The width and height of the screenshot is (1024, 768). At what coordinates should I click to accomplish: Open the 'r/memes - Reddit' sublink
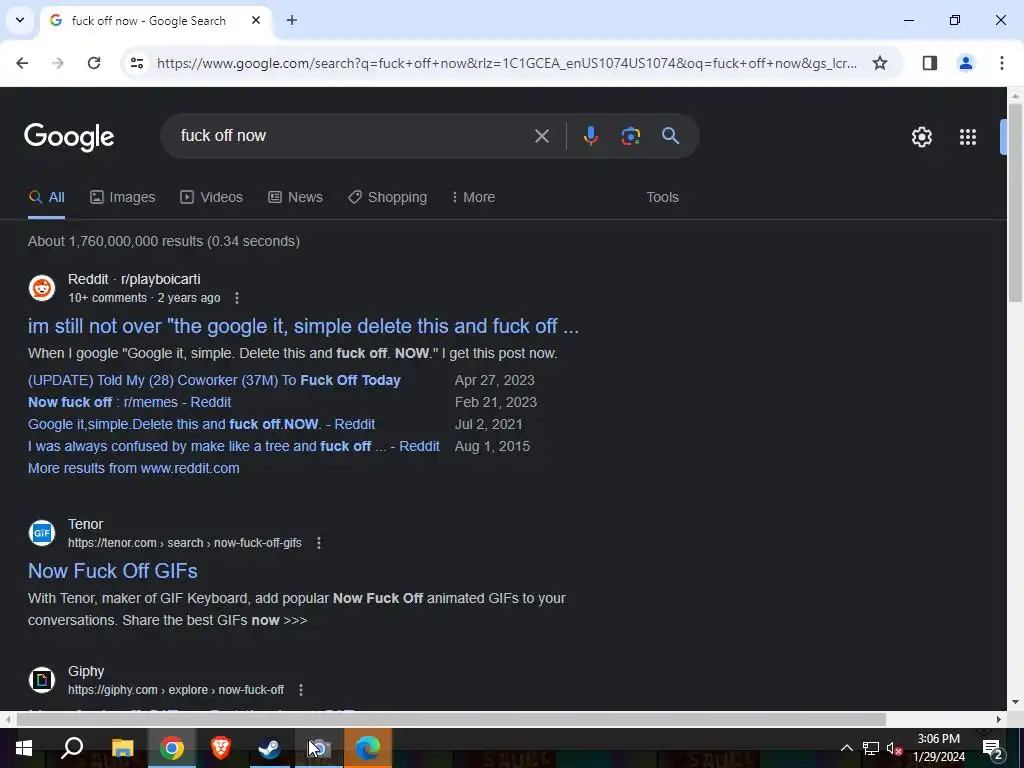[129, 402]
